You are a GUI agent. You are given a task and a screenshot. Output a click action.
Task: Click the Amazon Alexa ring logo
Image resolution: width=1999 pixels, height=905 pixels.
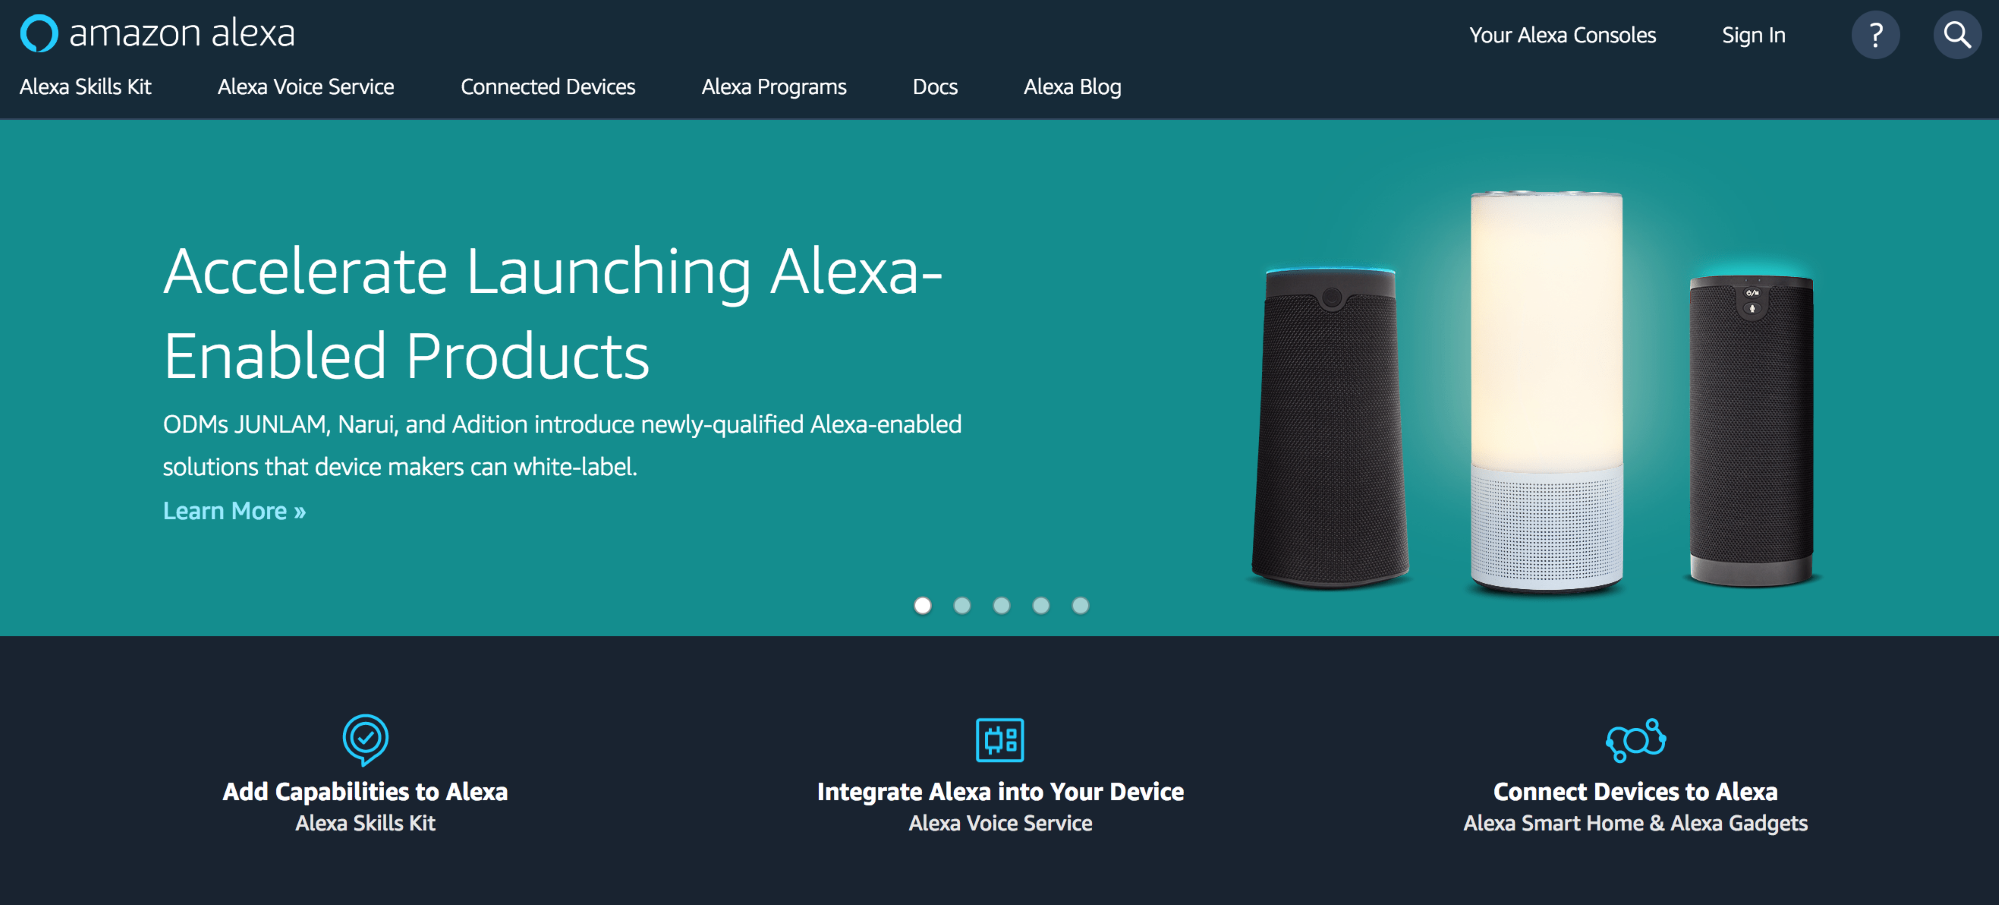tap(39, 33)
